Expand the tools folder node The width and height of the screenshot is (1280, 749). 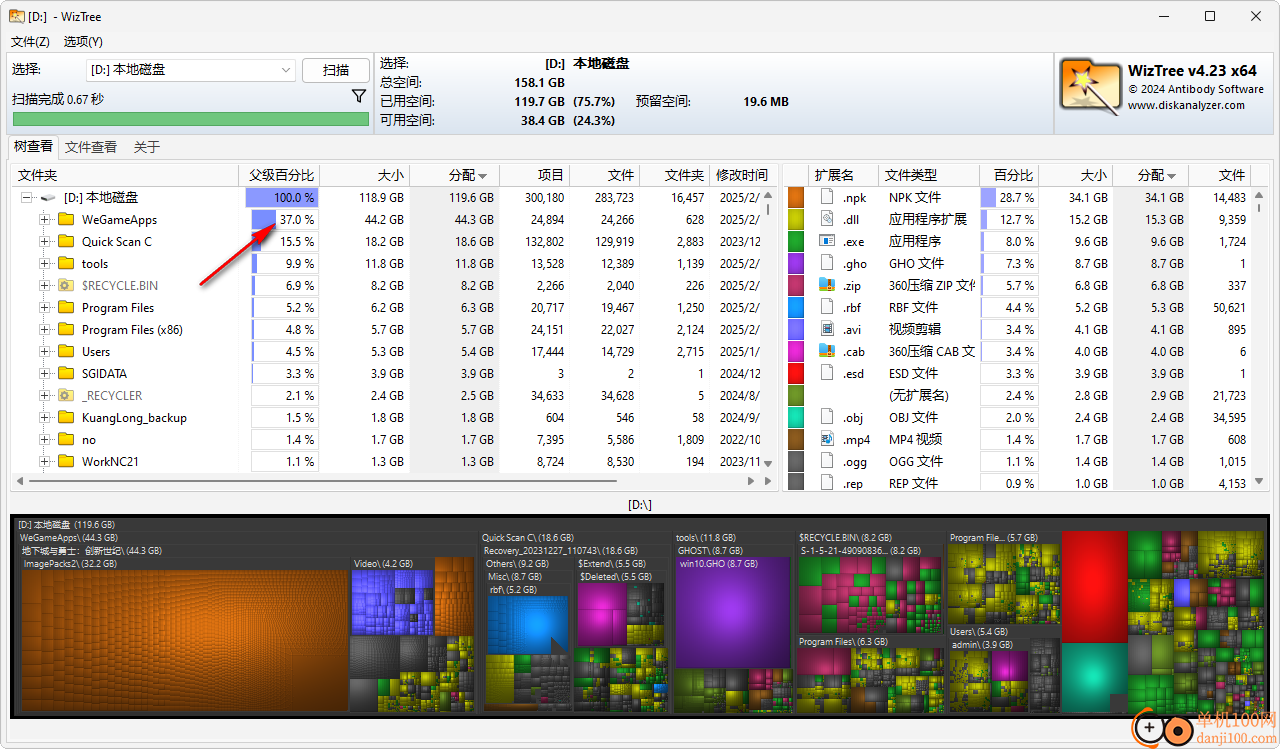[x=44, y=264]
